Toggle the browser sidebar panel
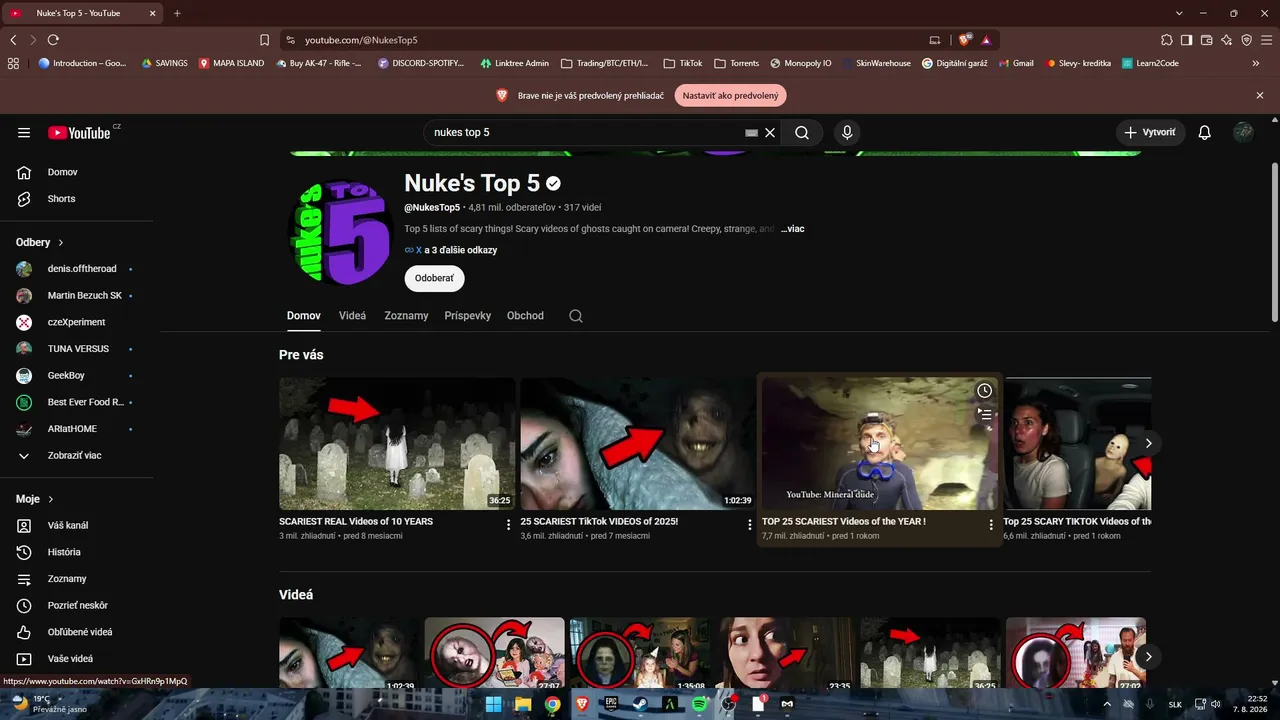 click(1187, 40)
